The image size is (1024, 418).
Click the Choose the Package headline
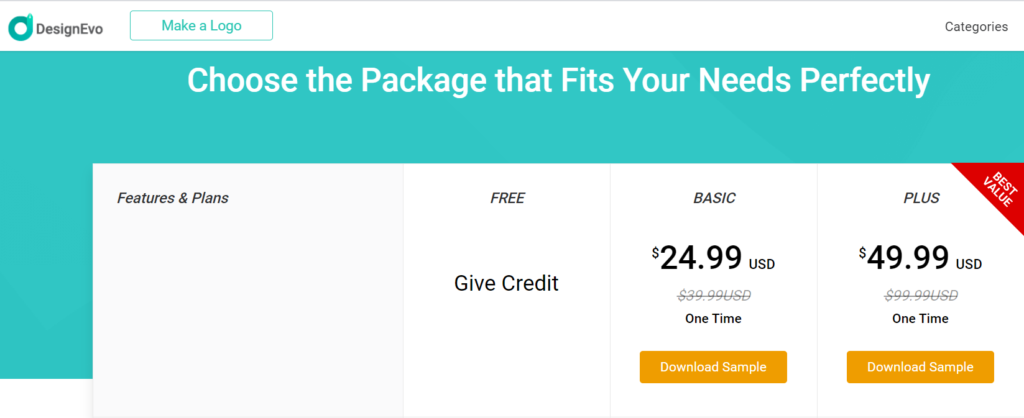[558, 80]
